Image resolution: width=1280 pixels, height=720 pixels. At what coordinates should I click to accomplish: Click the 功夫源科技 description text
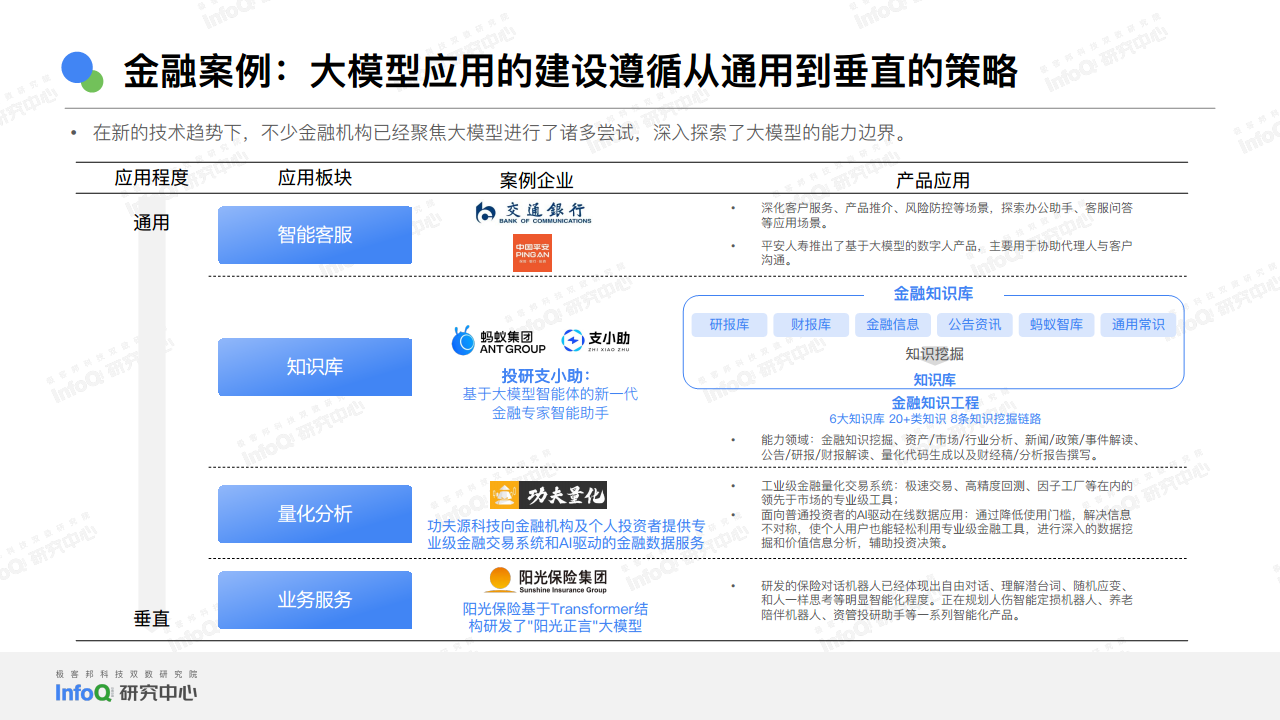[x=566, y=534]
